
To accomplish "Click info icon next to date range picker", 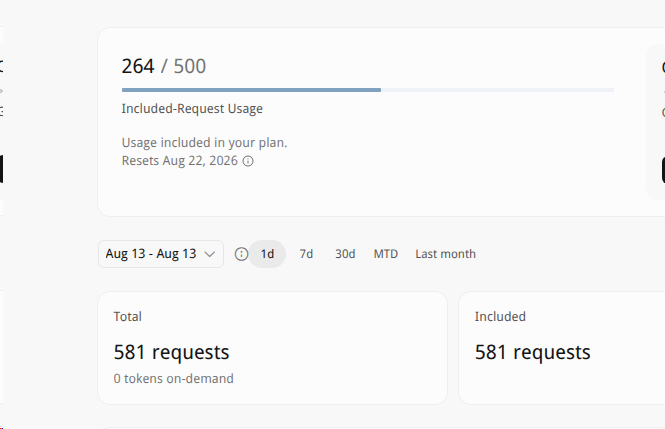I will pos(241,254).
